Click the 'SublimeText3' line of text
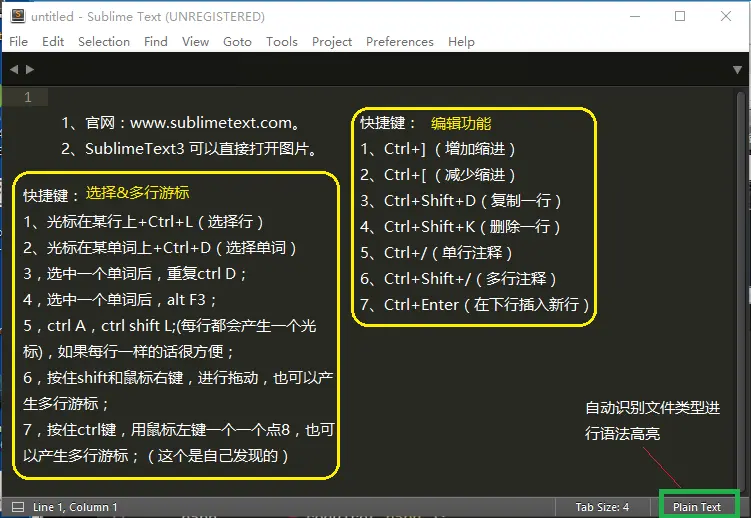This screenshot has height=518, width=751. coord(190,149)
